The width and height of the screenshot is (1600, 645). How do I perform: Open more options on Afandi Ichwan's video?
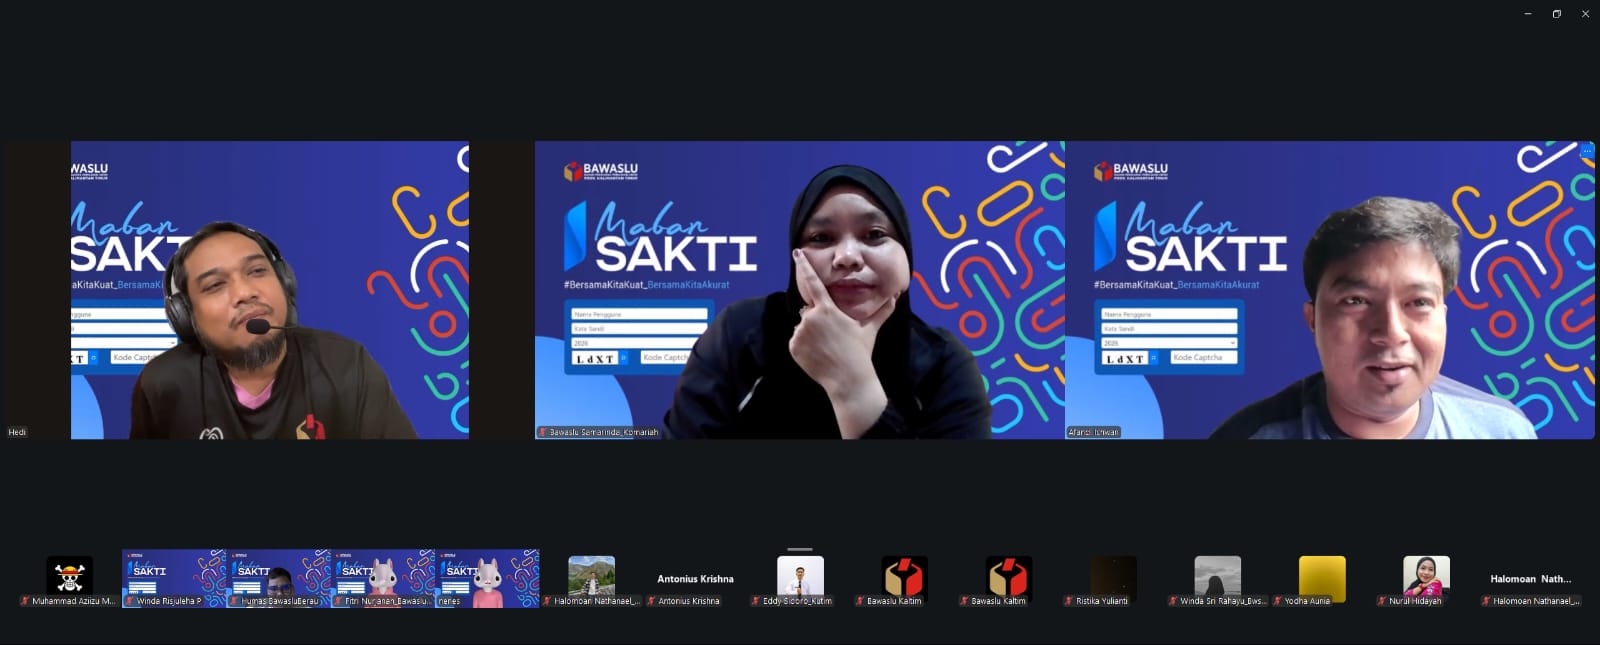coord(1586,152)
